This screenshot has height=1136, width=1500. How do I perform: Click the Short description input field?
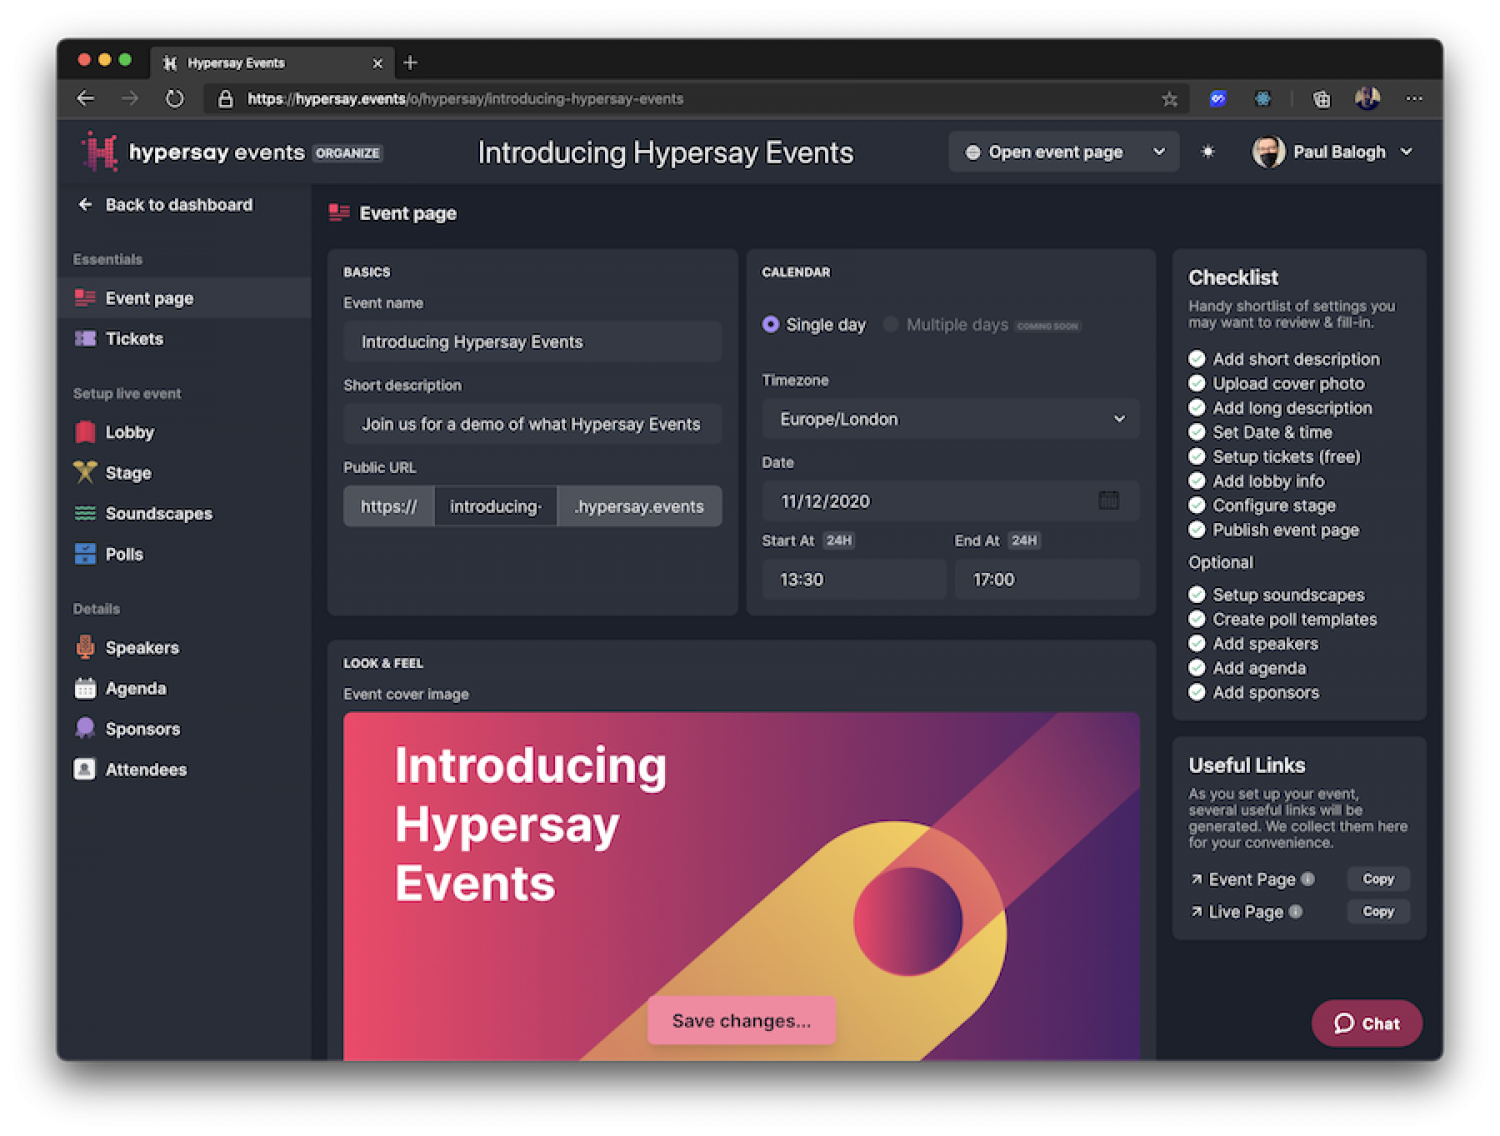[x=532, y=424]
